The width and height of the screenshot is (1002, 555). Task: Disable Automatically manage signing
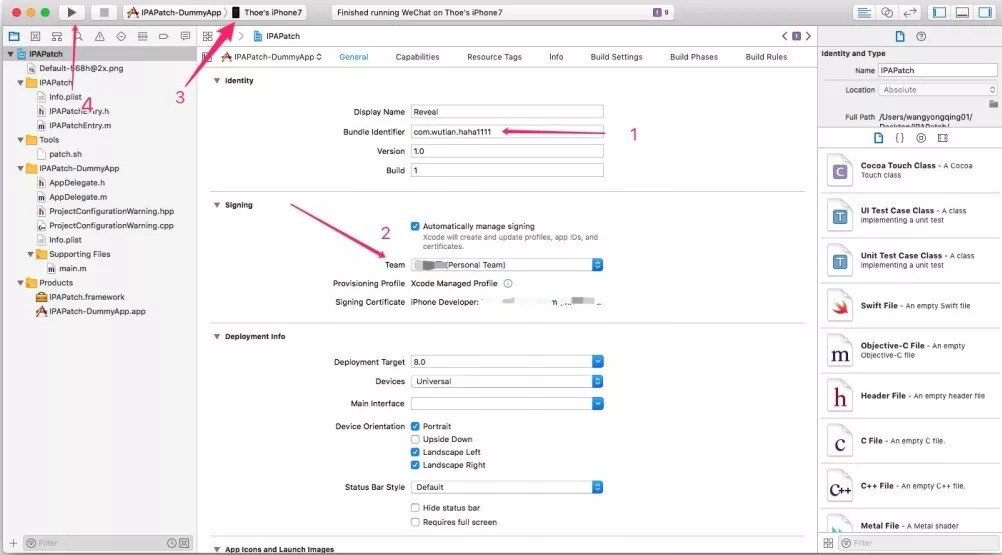(x=416, y=227)
